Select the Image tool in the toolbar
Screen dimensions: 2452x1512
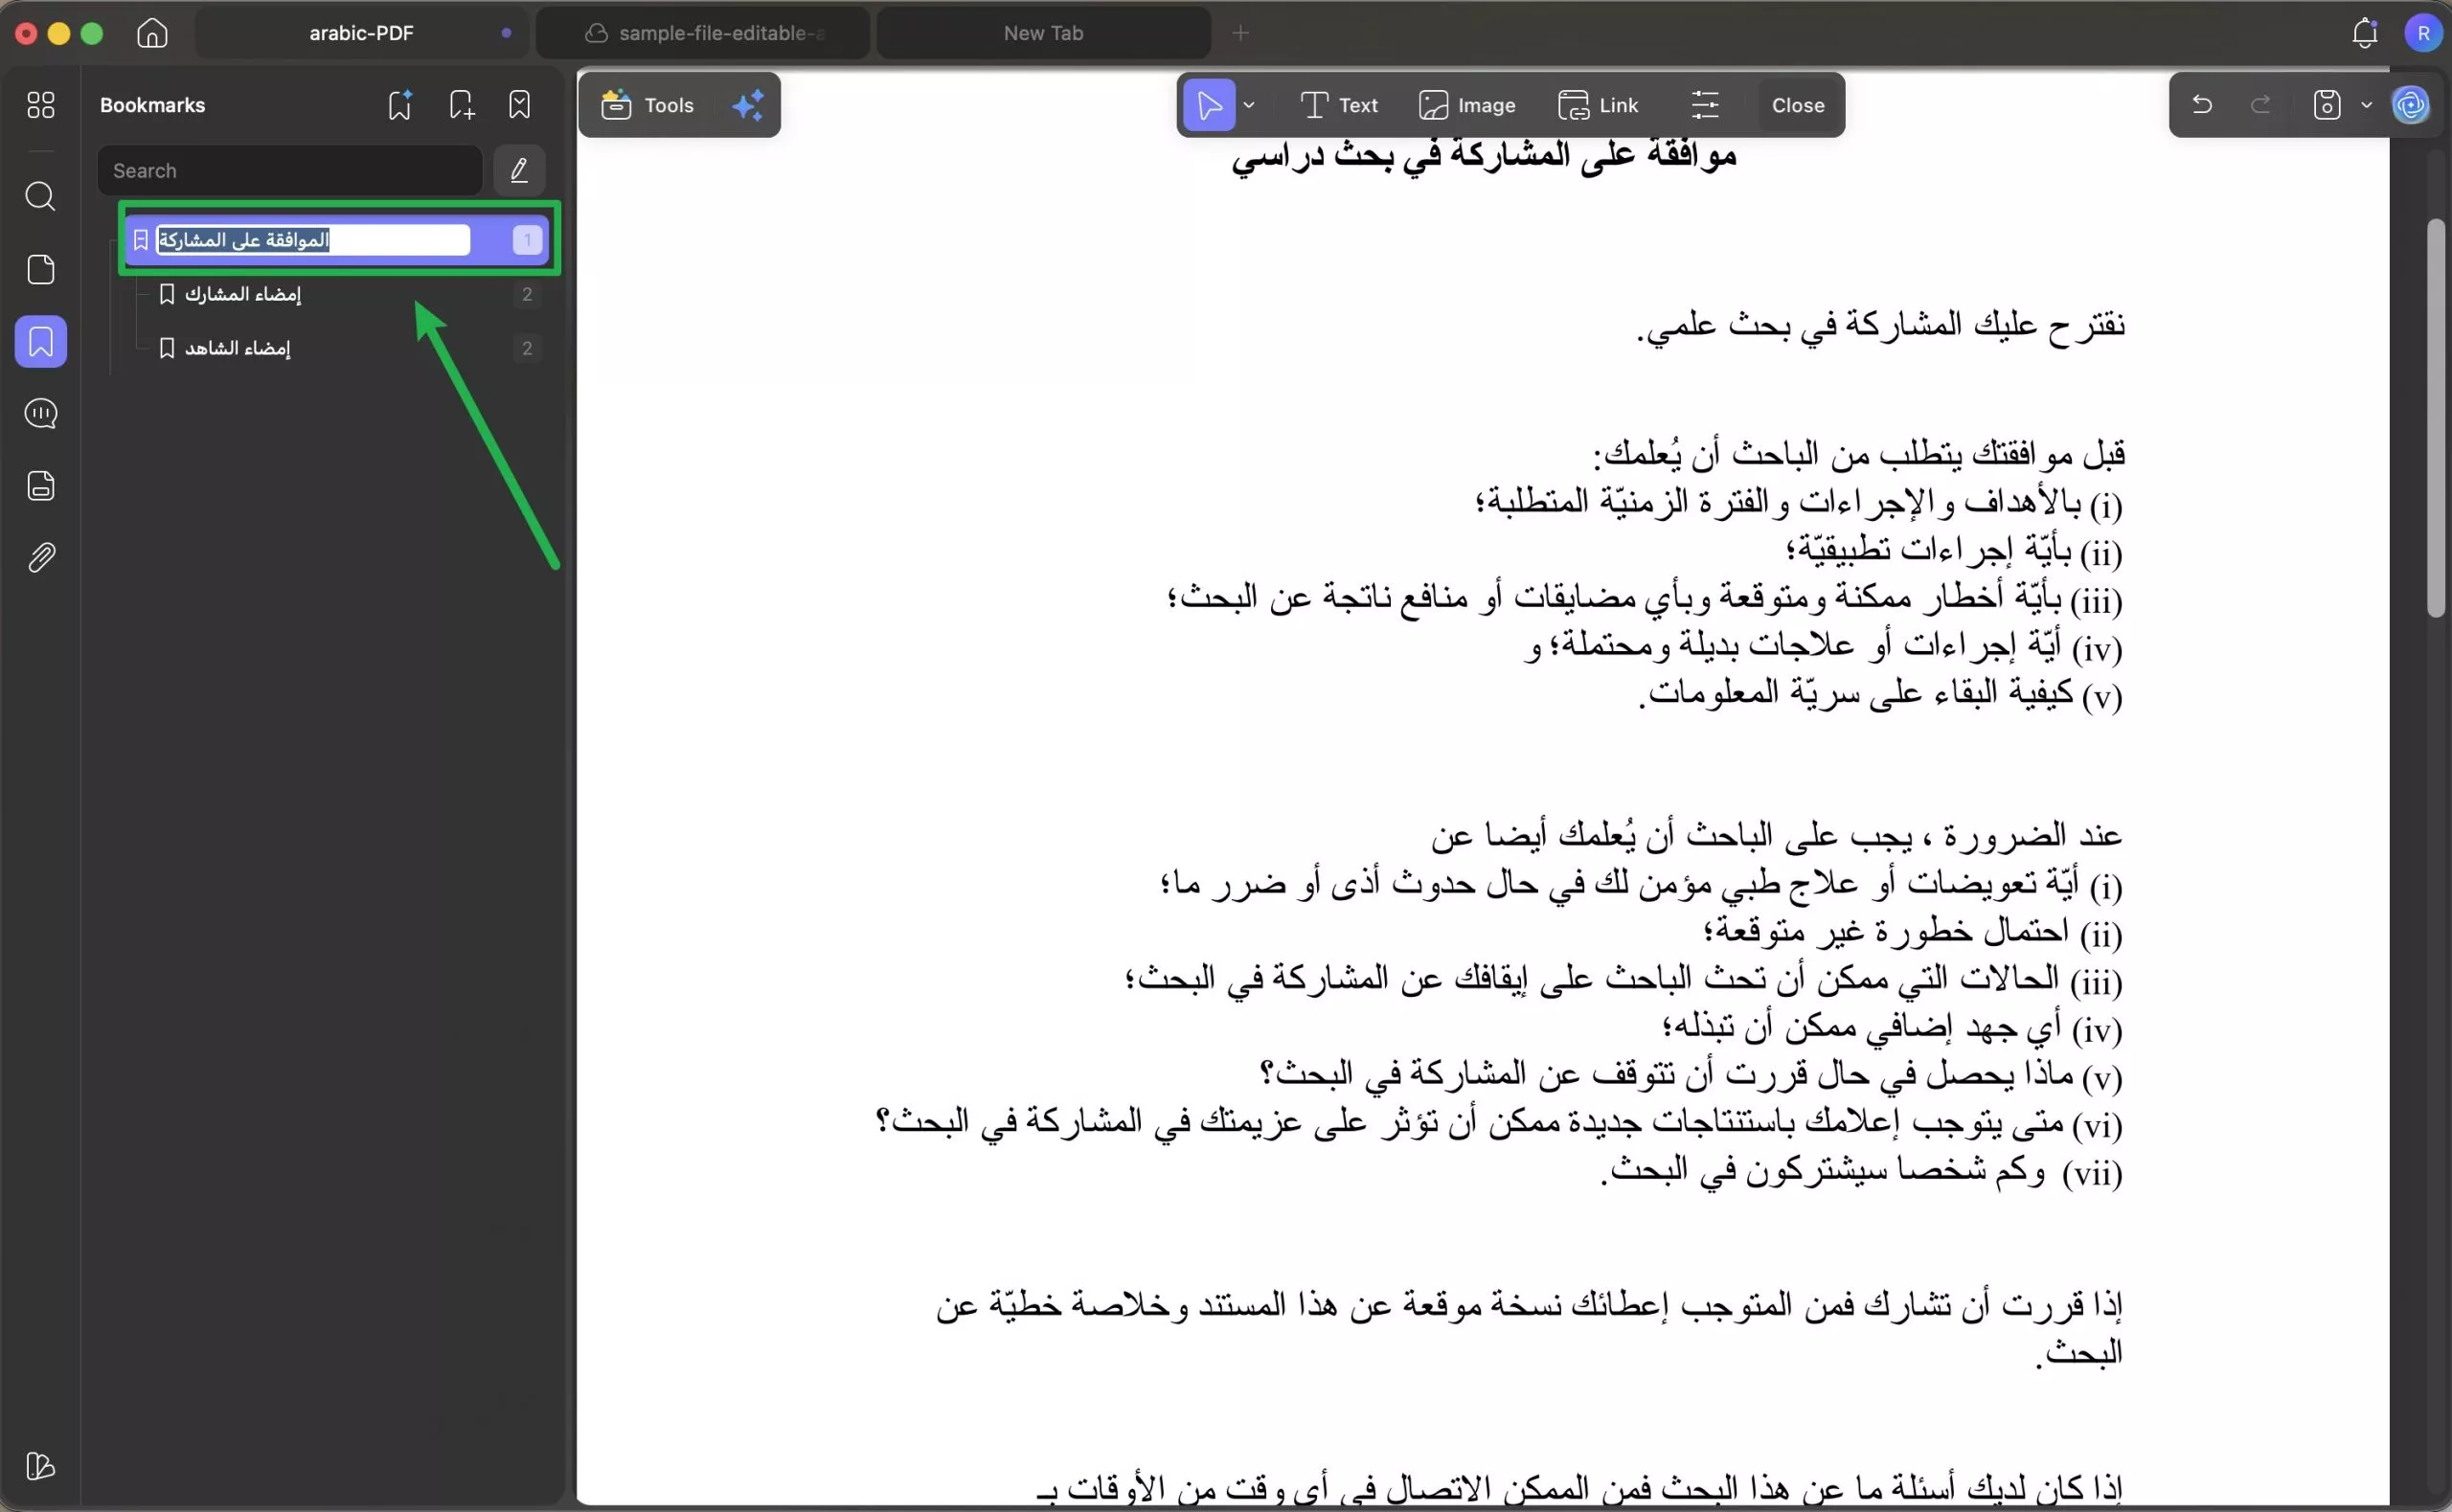click(x=1467, y=104)
